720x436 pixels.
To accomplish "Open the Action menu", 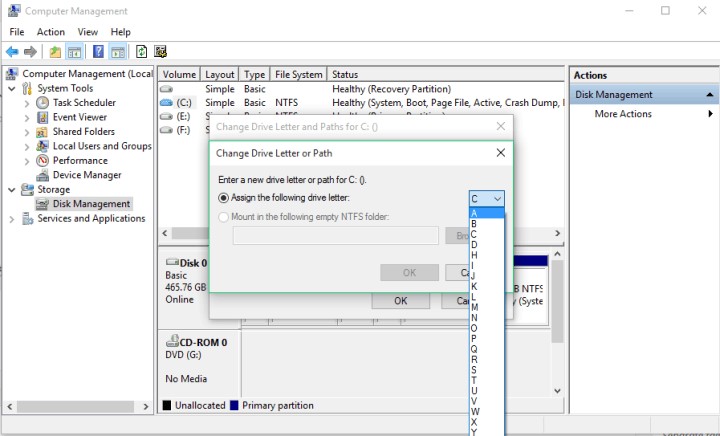I will point(51,32).
